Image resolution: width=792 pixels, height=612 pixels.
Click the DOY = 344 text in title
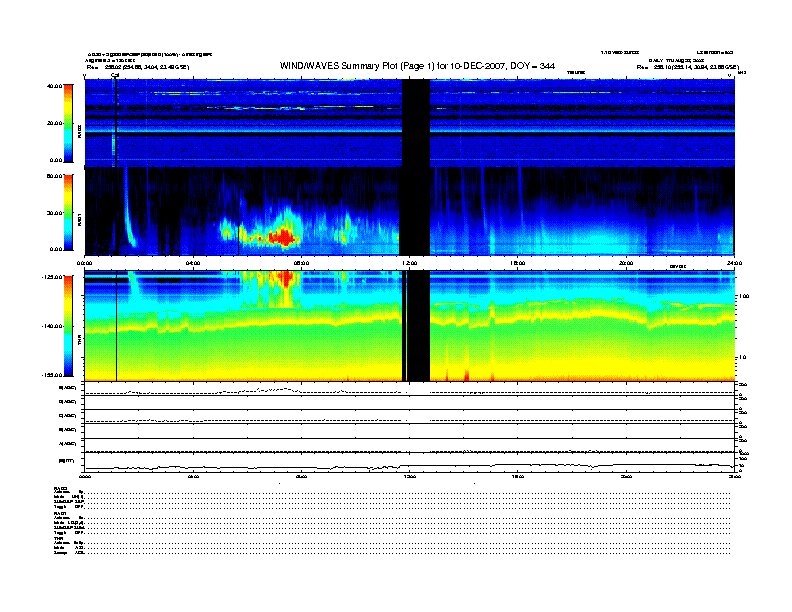point(532,66)
